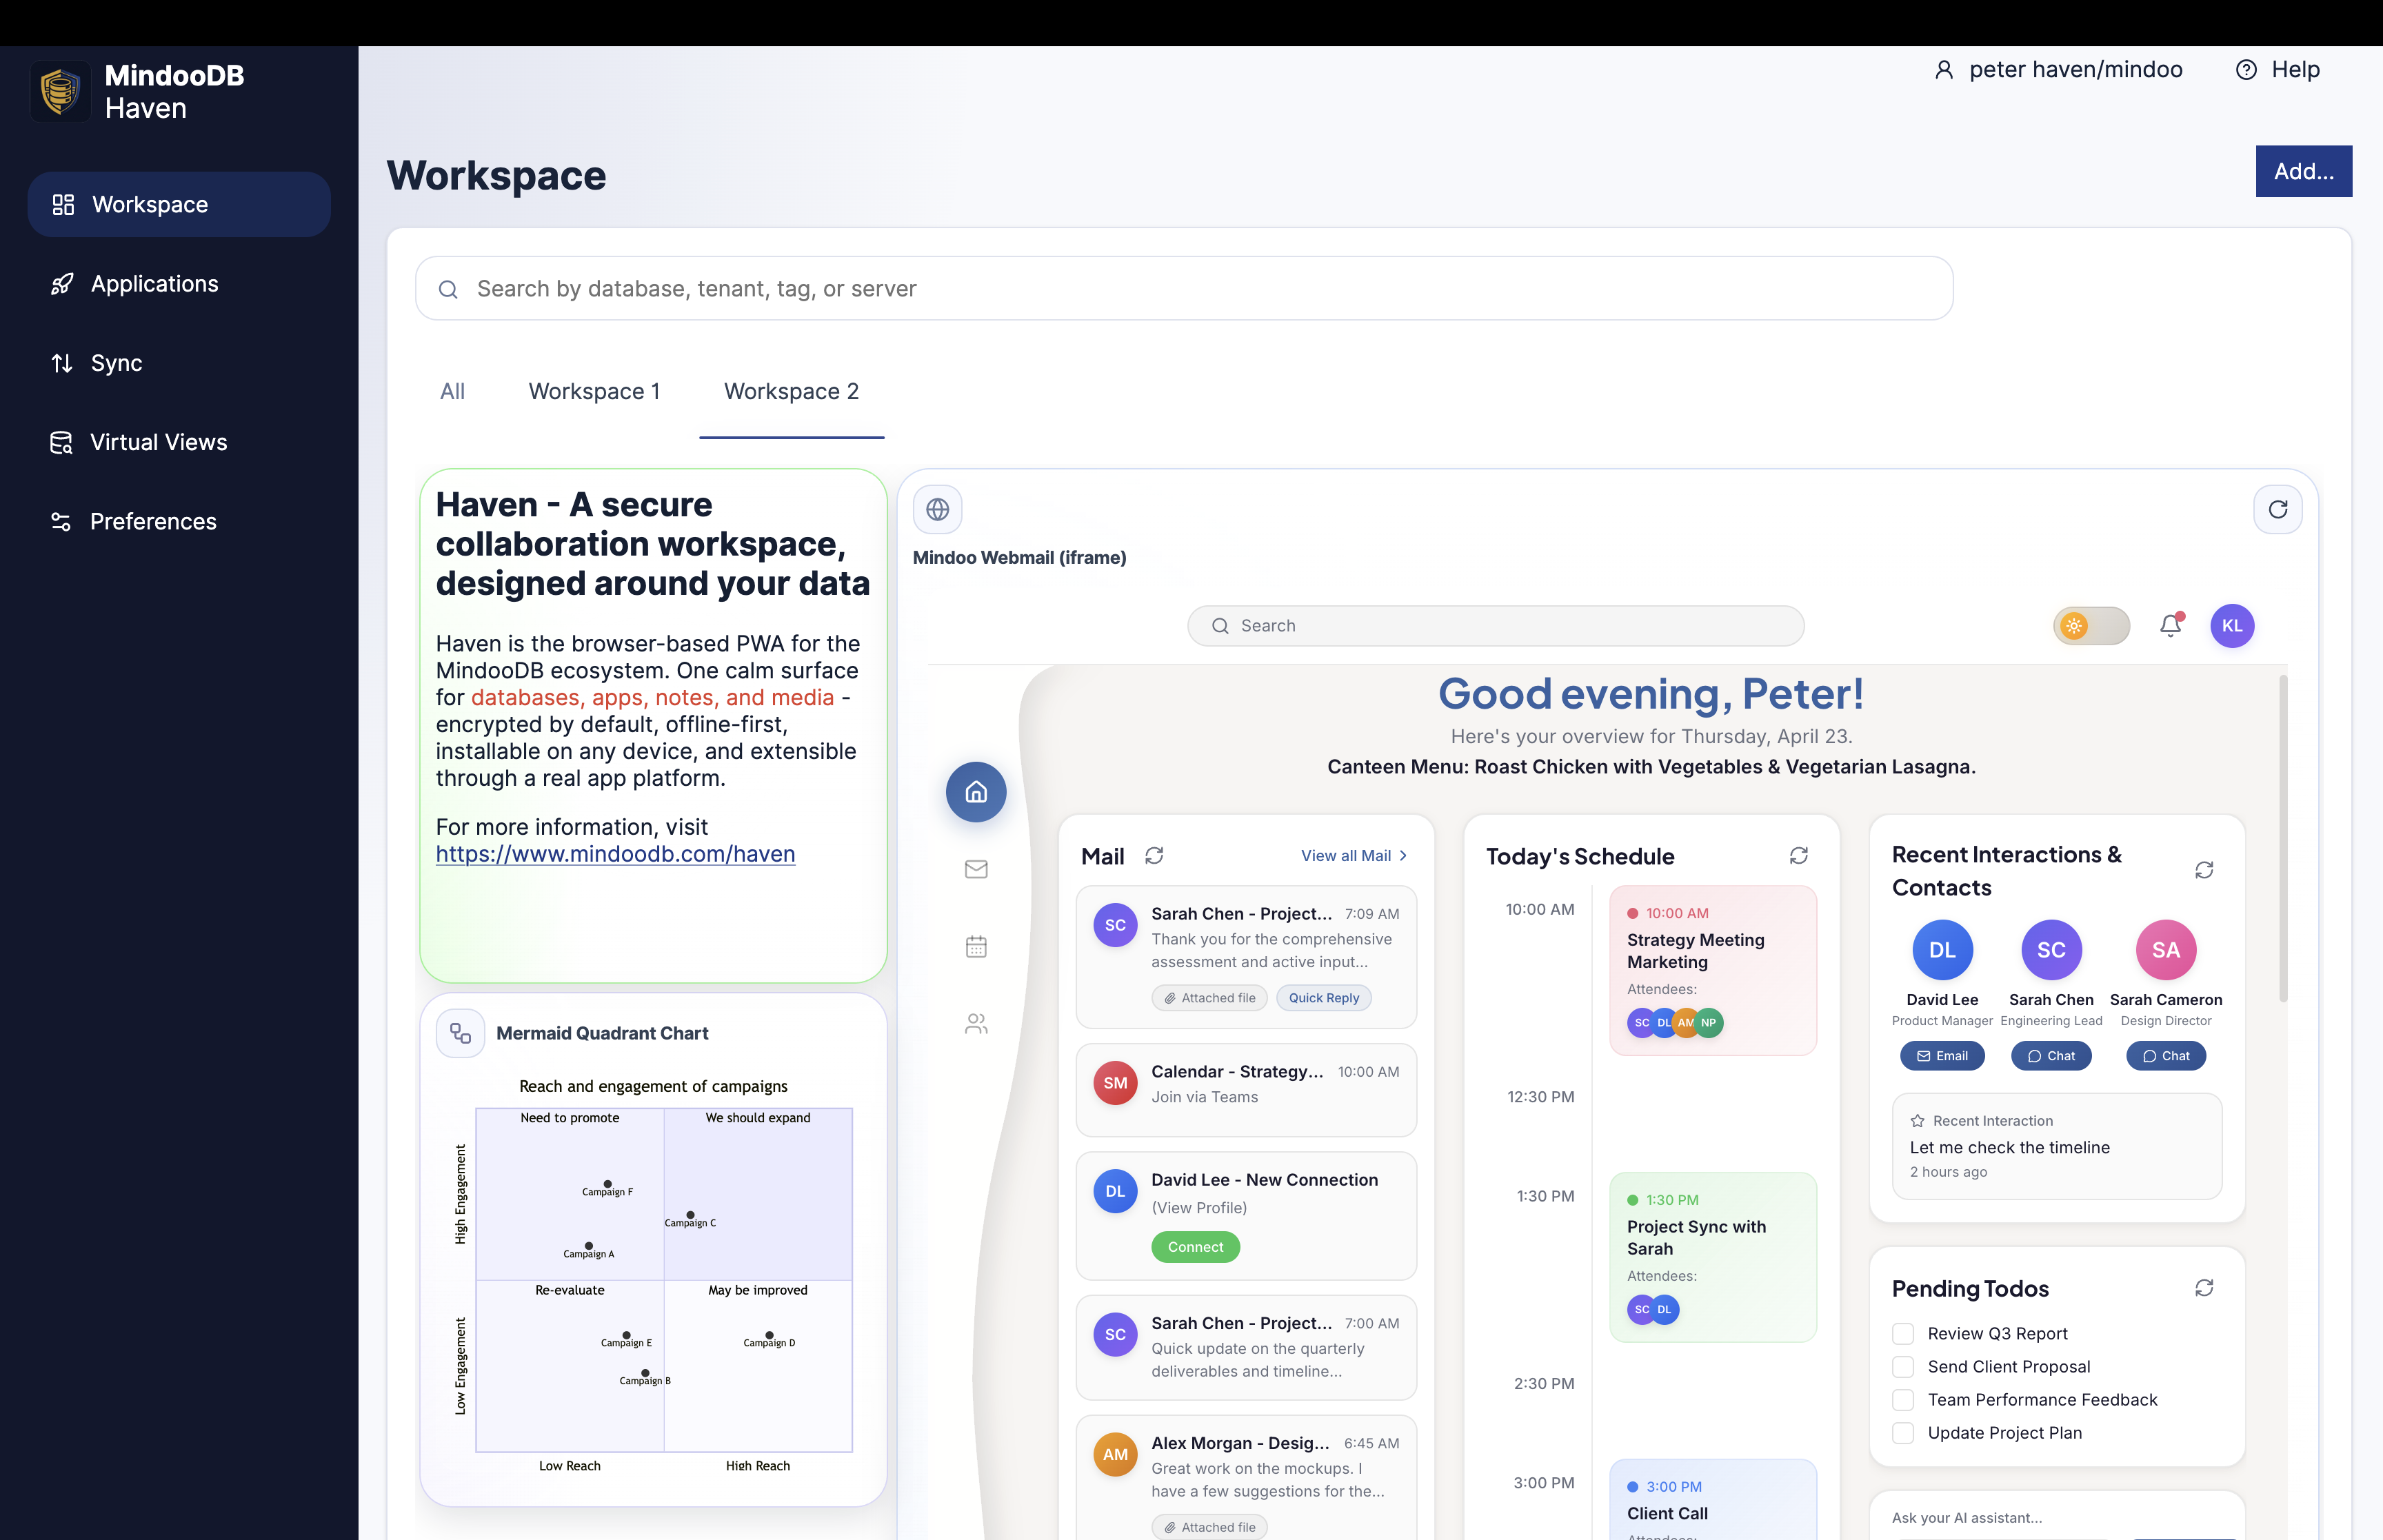Switch to the Workspace 1 tab
The height and width of the screenshot is (1540, 2383).
594,391
